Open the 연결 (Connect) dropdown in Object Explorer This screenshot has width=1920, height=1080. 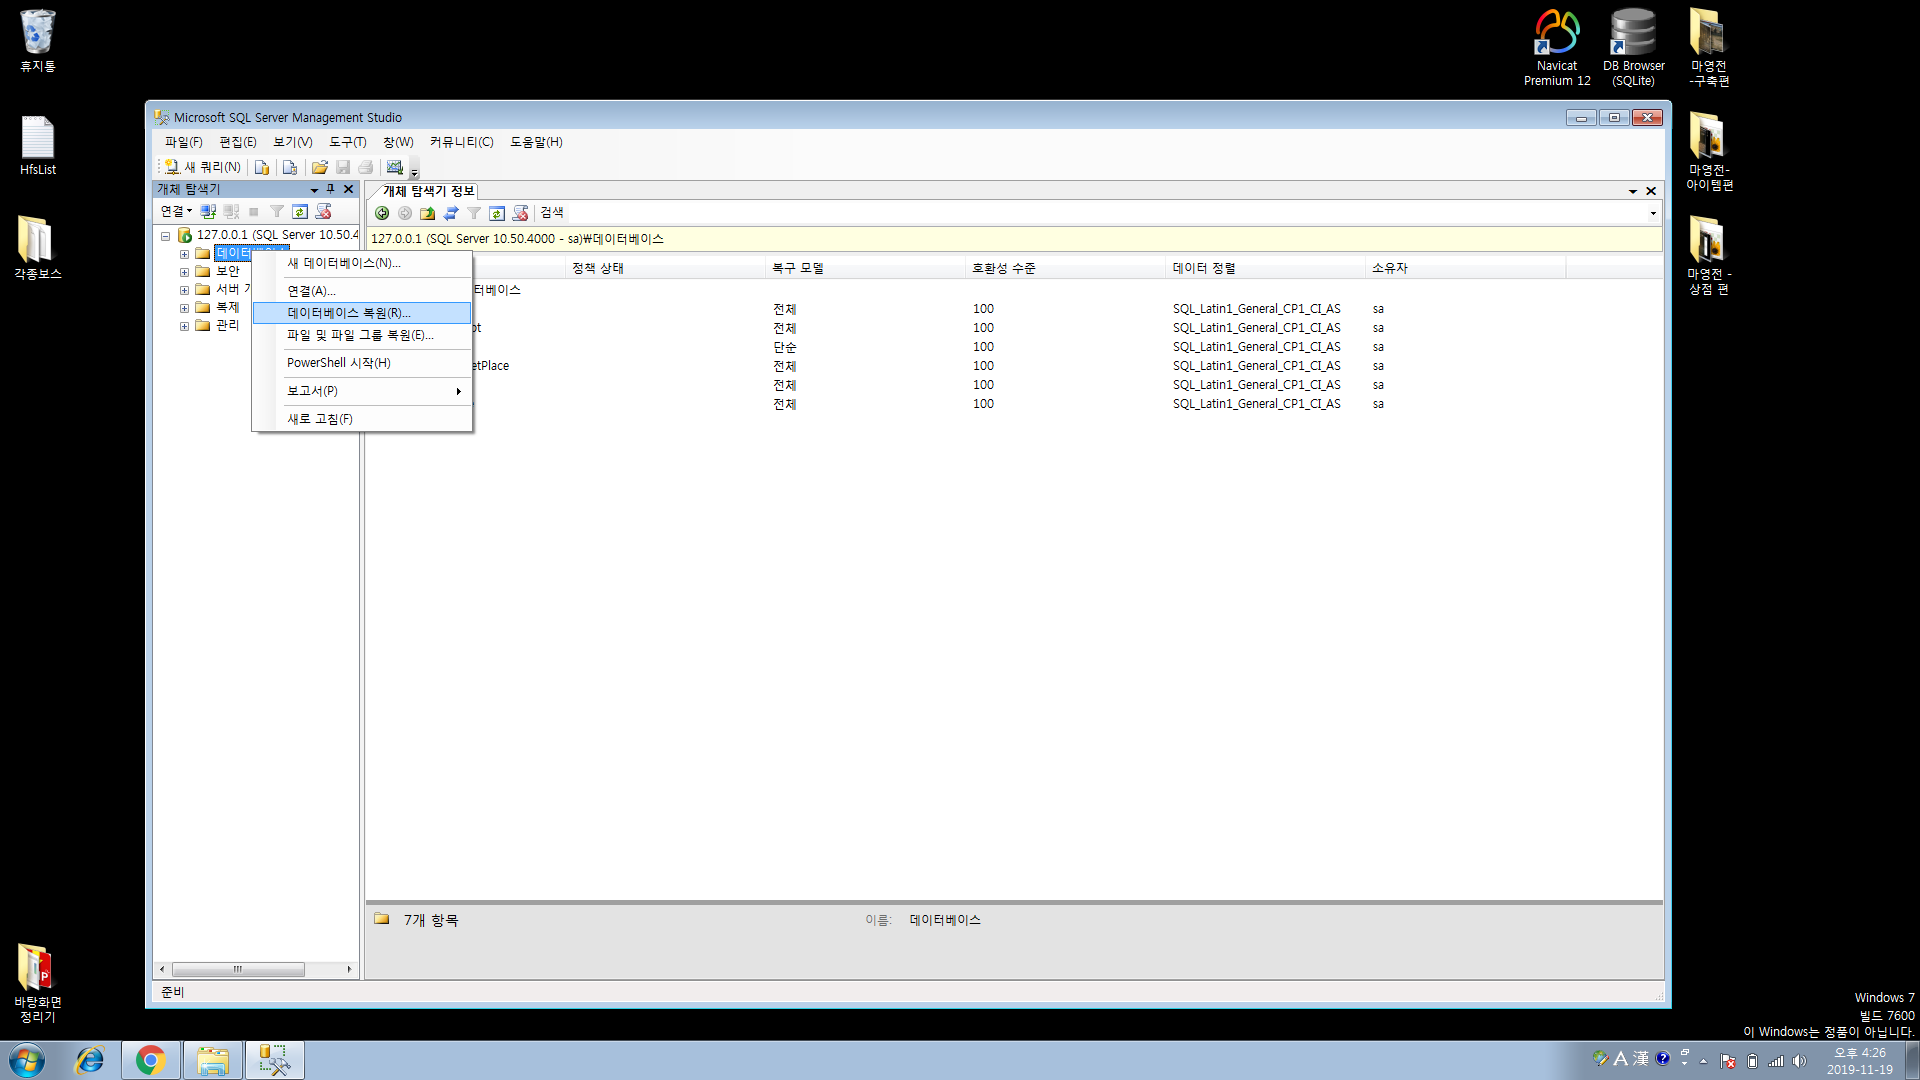click(x=176, y=211)
